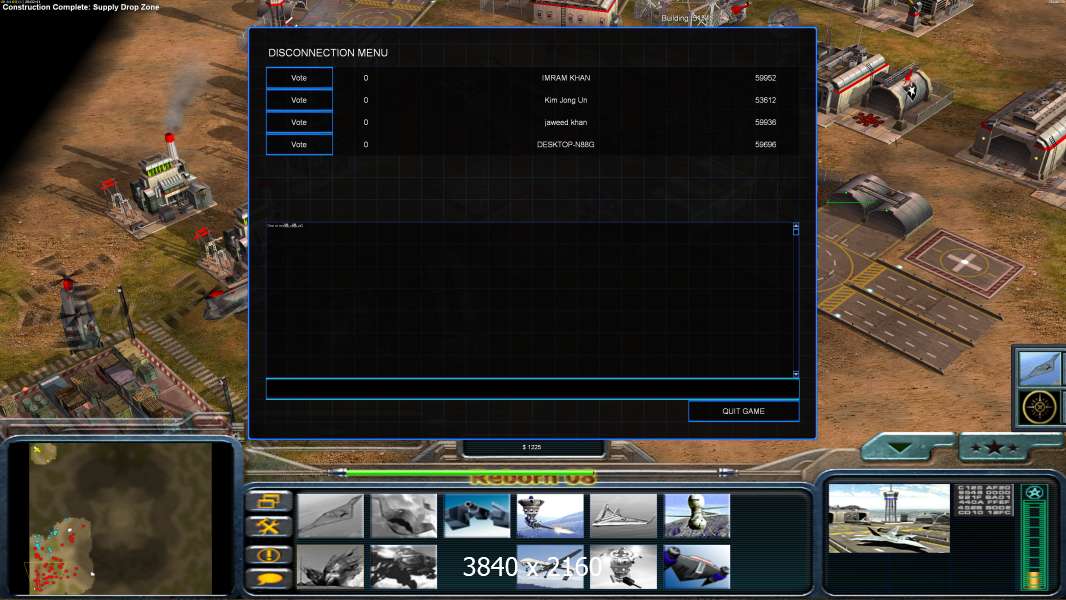Screen dimensions: 1066x600
Task: Choose the blue twin-cannon upgrade icon
Action: (x=477, y=516)
